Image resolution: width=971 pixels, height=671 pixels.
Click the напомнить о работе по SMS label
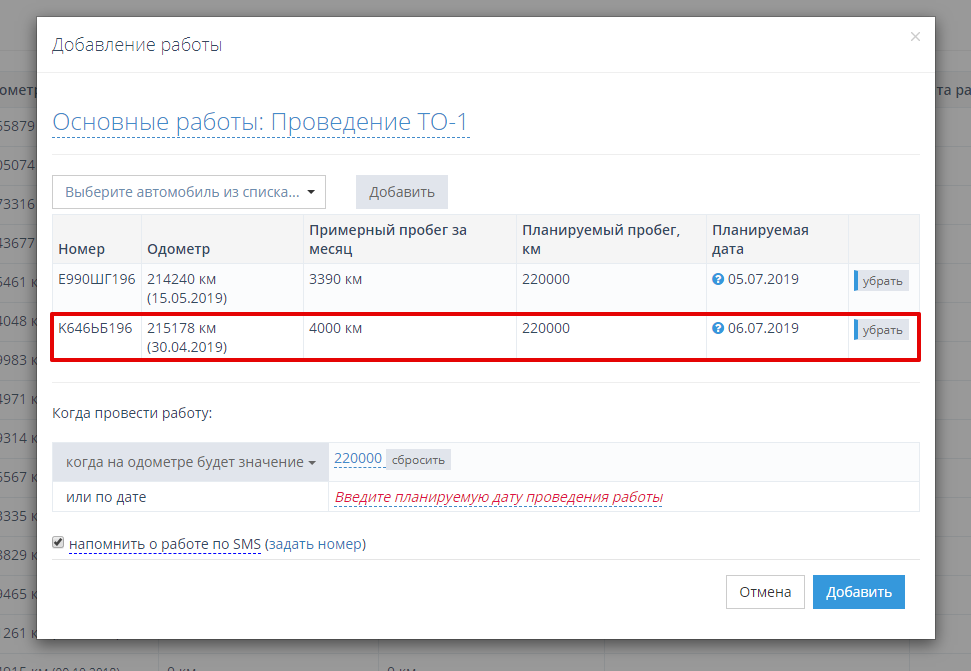point(165,544)
